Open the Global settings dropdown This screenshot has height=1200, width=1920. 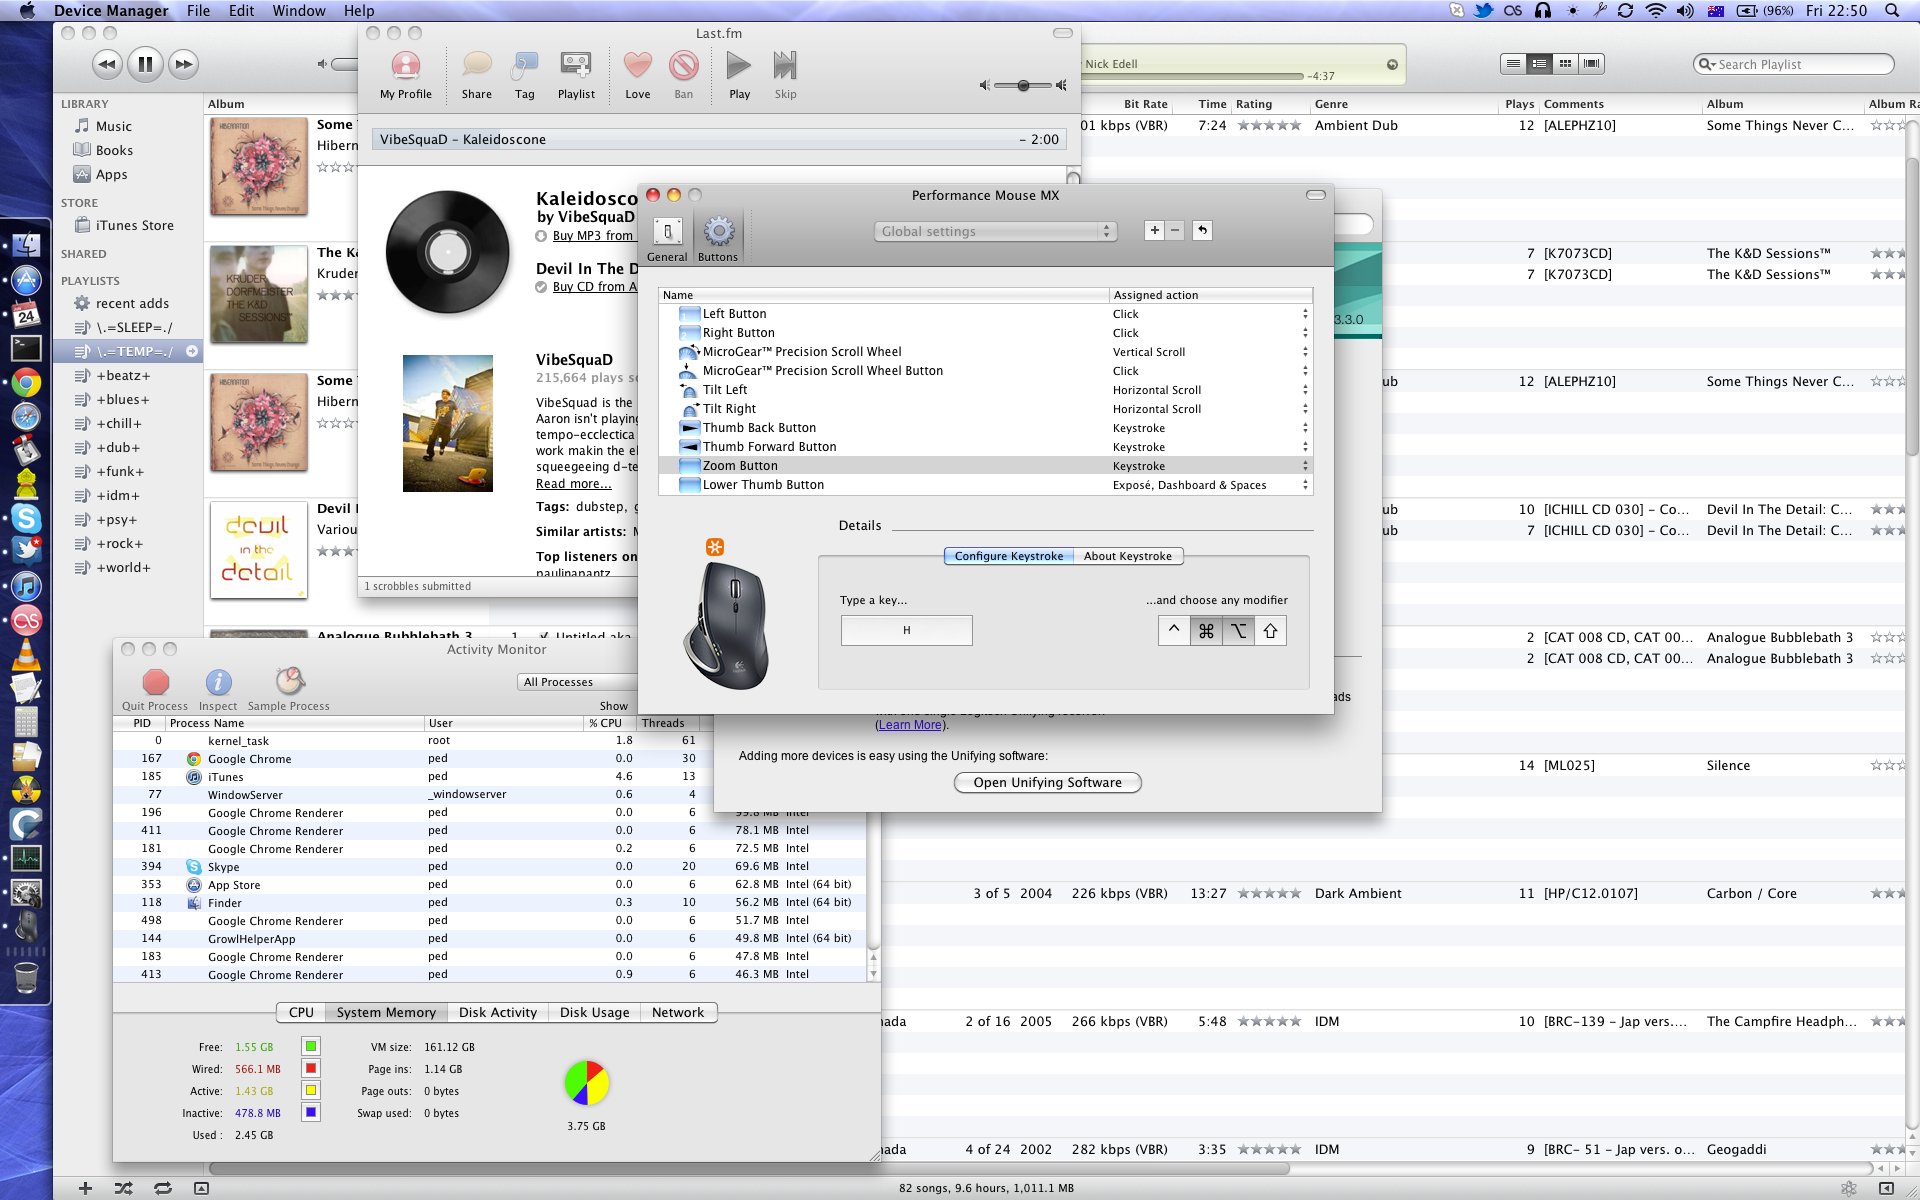click(x=995, y=231)
